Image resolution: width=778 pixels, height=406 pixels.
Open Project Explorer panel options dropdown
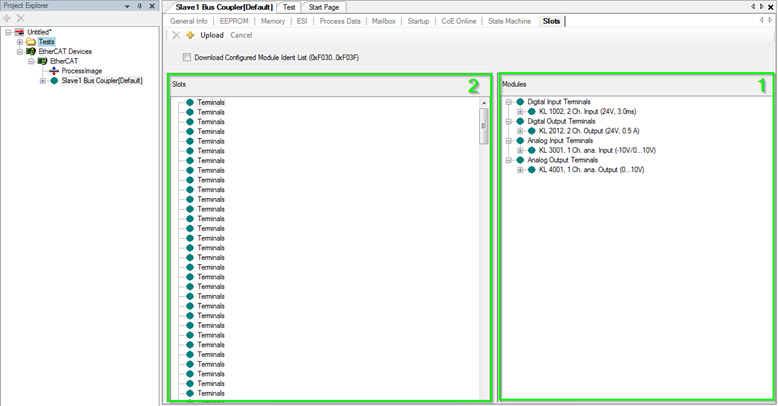click(x=127, y=6)
